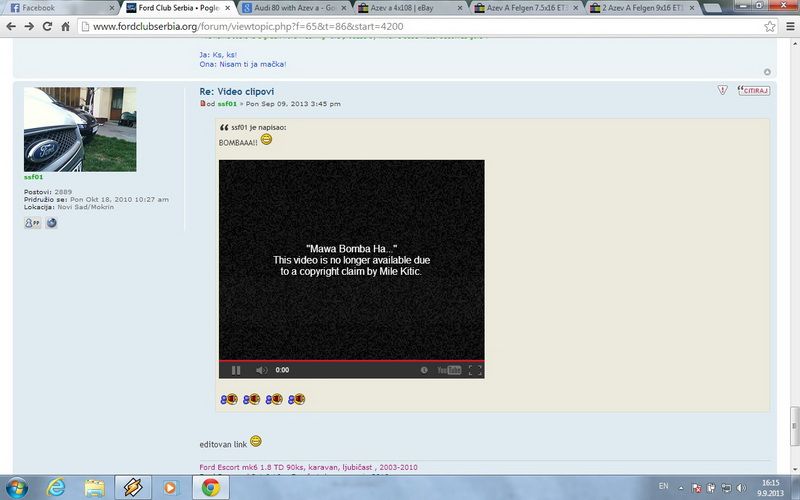The width and height of the screenshot is (800, 500).
Task: Reload the page with refresh icon
Action: coord(47,27)
